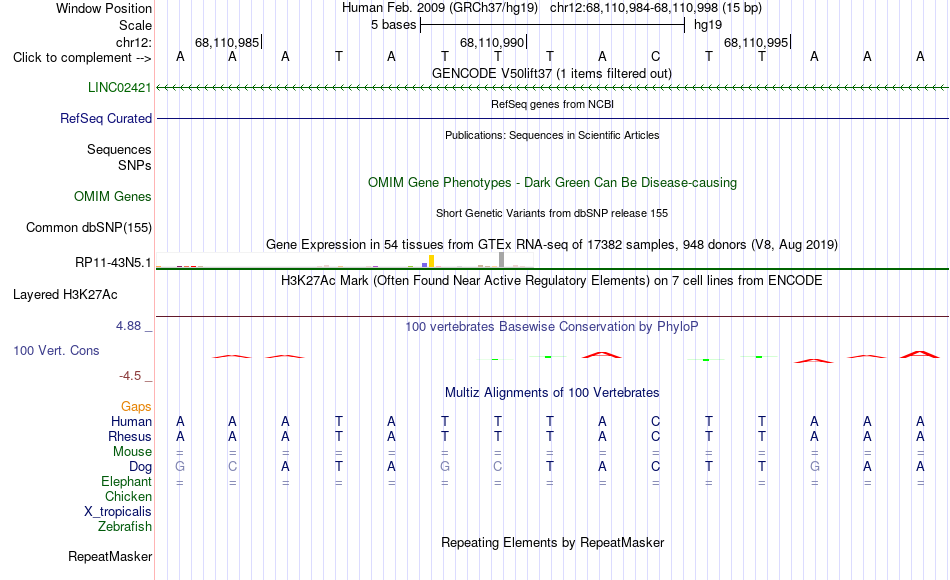This screenshot has width=950, height=580.
Task: Click the GTEx Gene Expression track title
Action: [552, 244]
